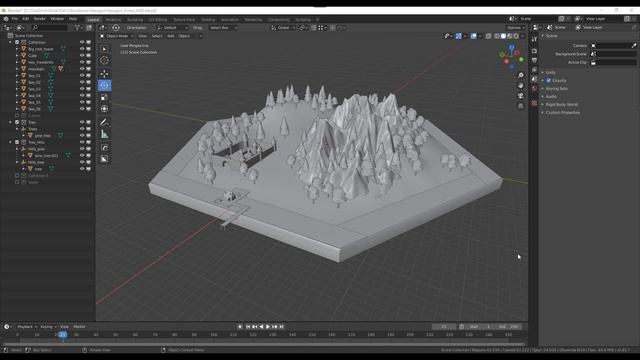Open the World properties tab
Image resolution: width=640 pixels, height=360 pixels.
pyautogui.click(x=534, y=89)
